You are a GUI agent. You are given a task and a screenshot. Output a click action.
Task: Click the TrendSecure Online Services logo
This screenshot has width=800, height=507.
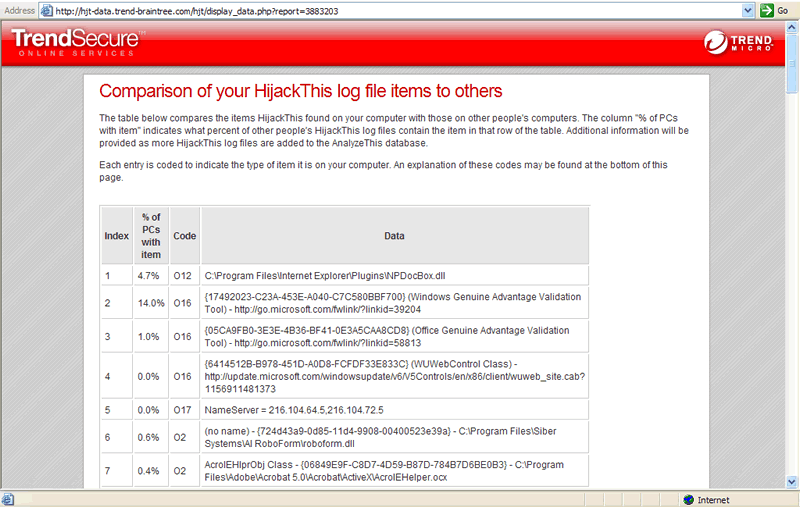pyautogui.click(x=78, y=44)
